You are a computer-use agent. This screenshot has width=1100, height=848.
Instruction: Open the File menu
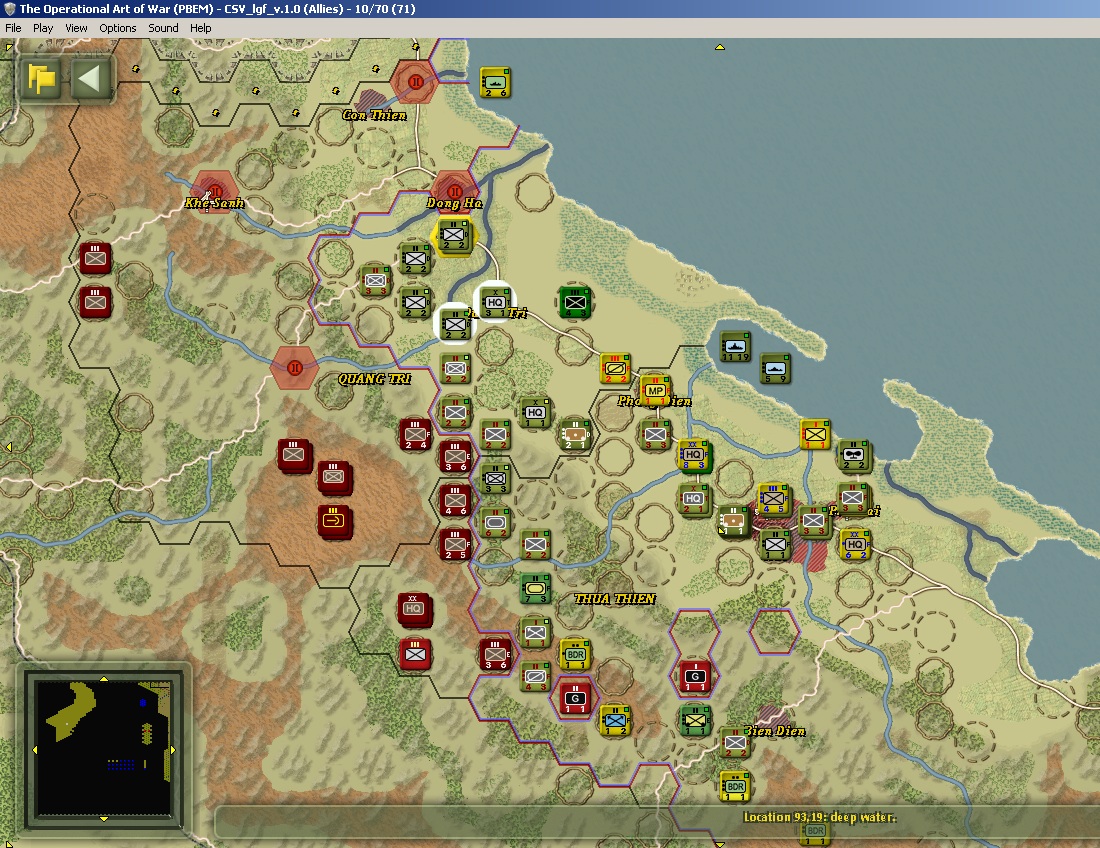(13, 28)
